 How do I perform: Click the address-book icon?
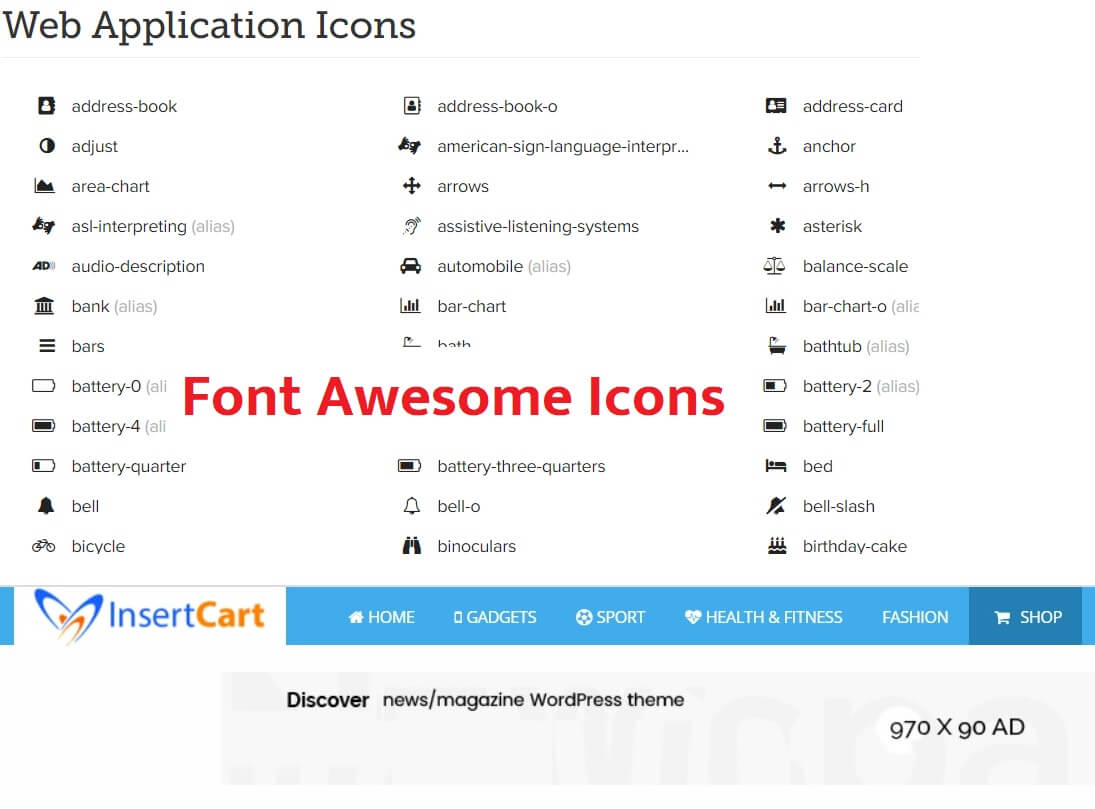[x=46, y=105]
